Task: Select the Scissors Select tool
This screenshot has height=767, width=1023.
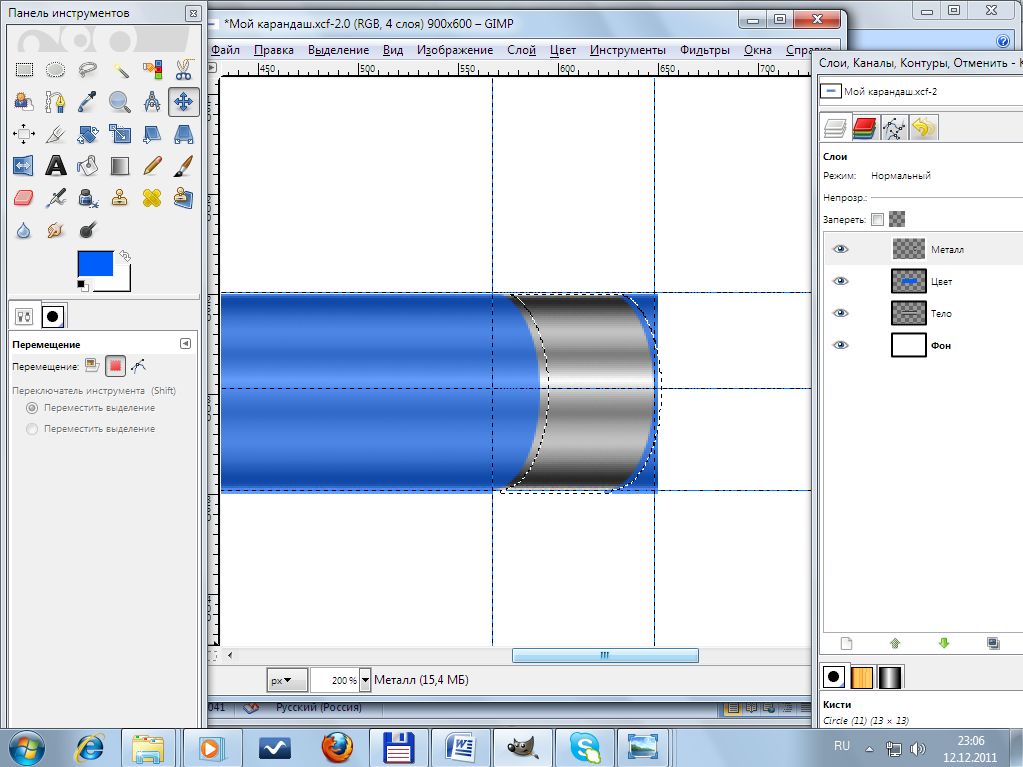Action: [183, 69]
